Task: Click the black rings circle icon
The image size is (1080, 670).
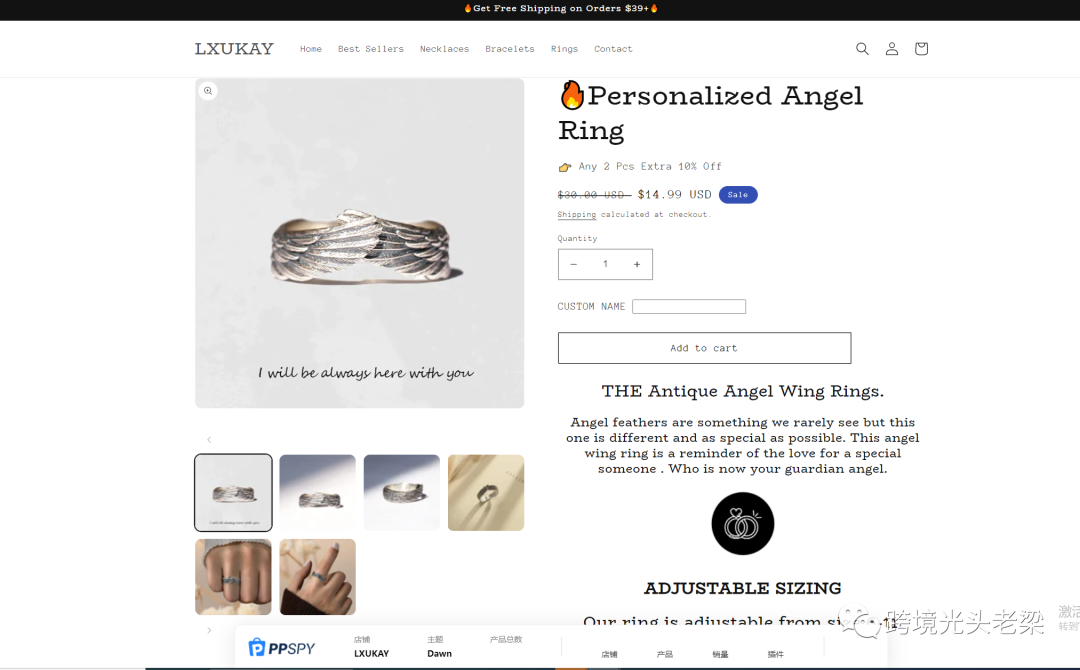Action: (742, 523)
